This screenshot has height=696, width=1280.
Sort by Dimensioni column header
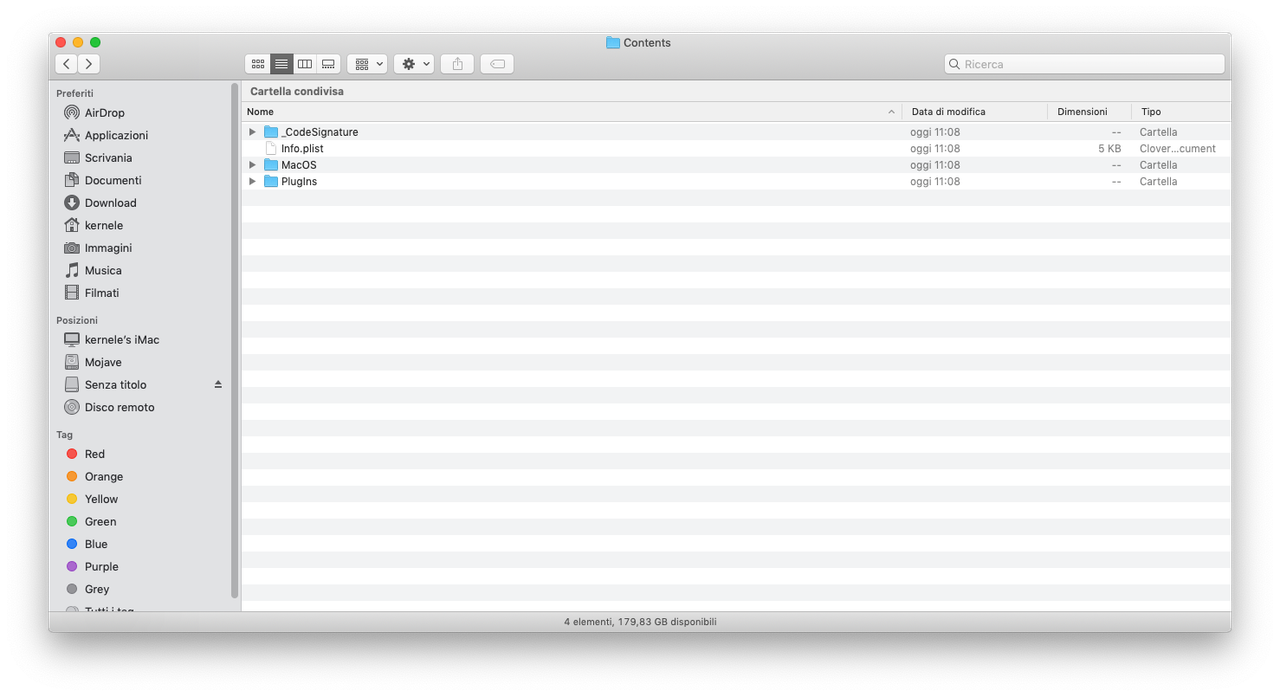click(x=1089, y=112)
